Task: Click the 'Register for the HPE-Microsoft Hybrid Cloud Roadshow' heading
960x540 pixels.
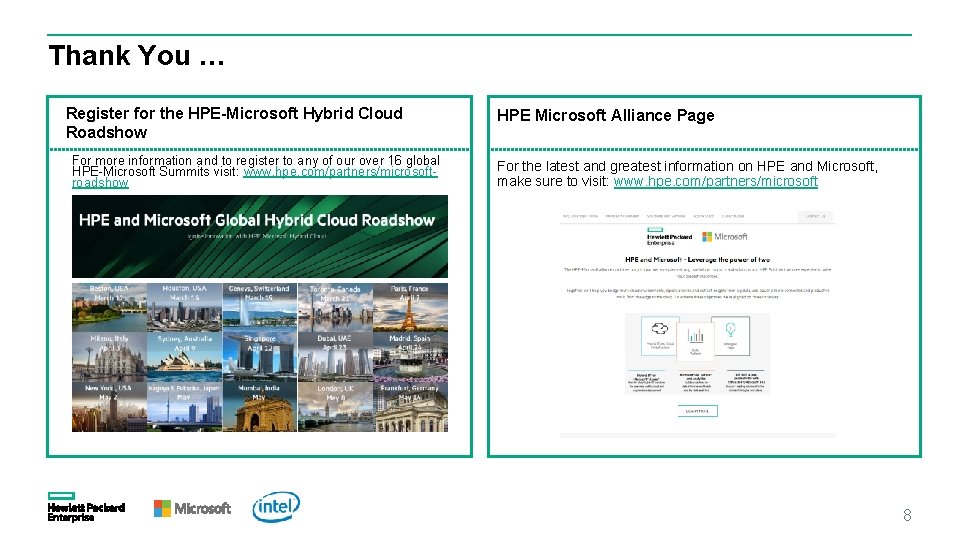Action: point(234,122)
